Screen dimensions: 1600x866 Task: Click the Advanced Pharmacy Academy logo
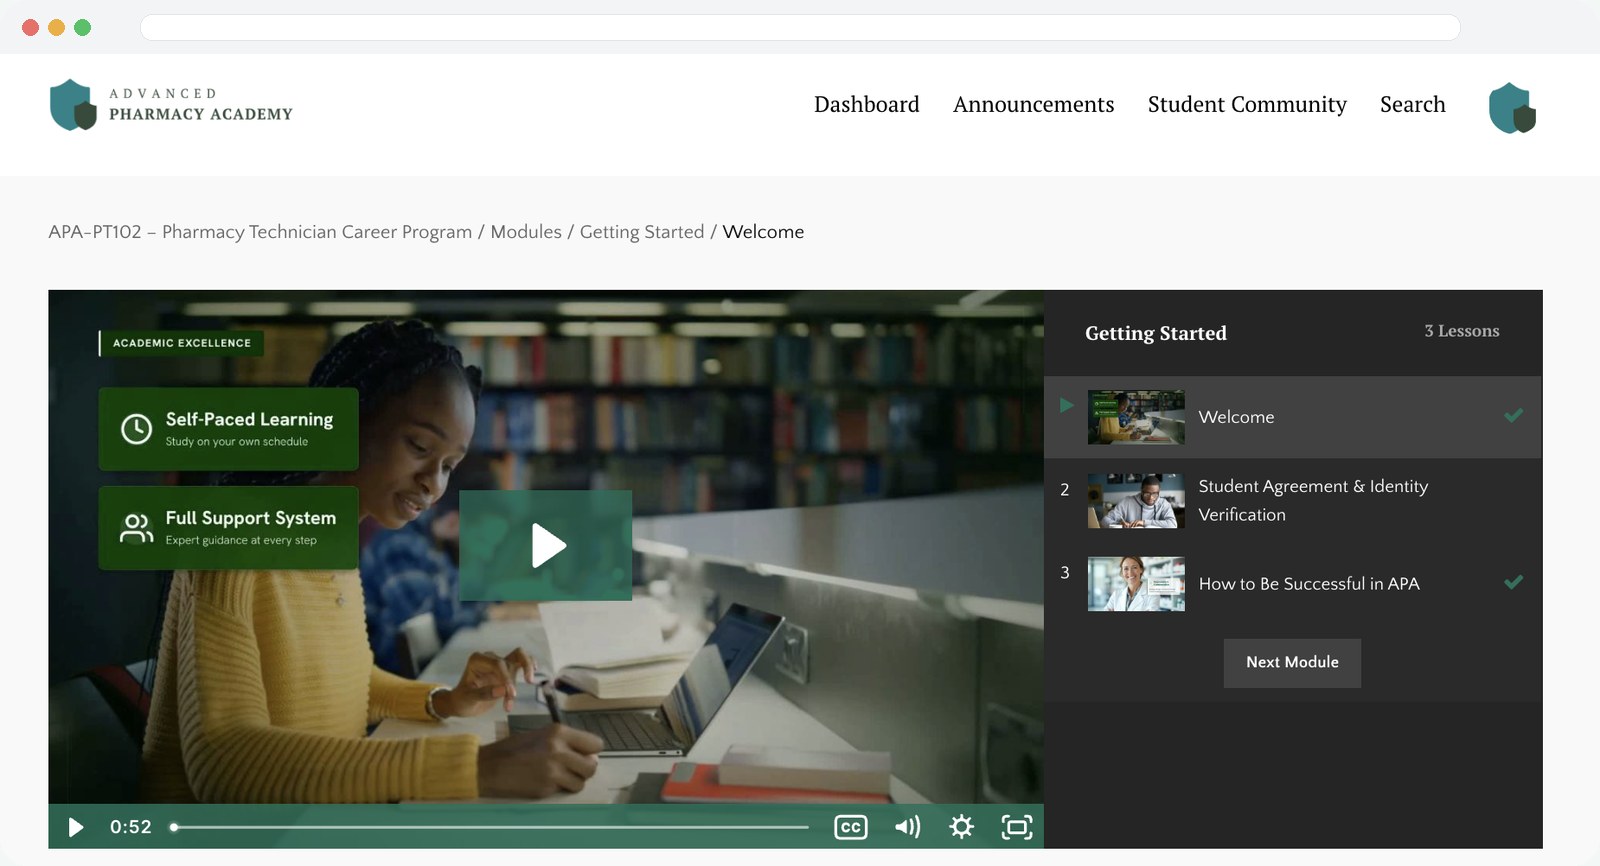pos(171,105)
